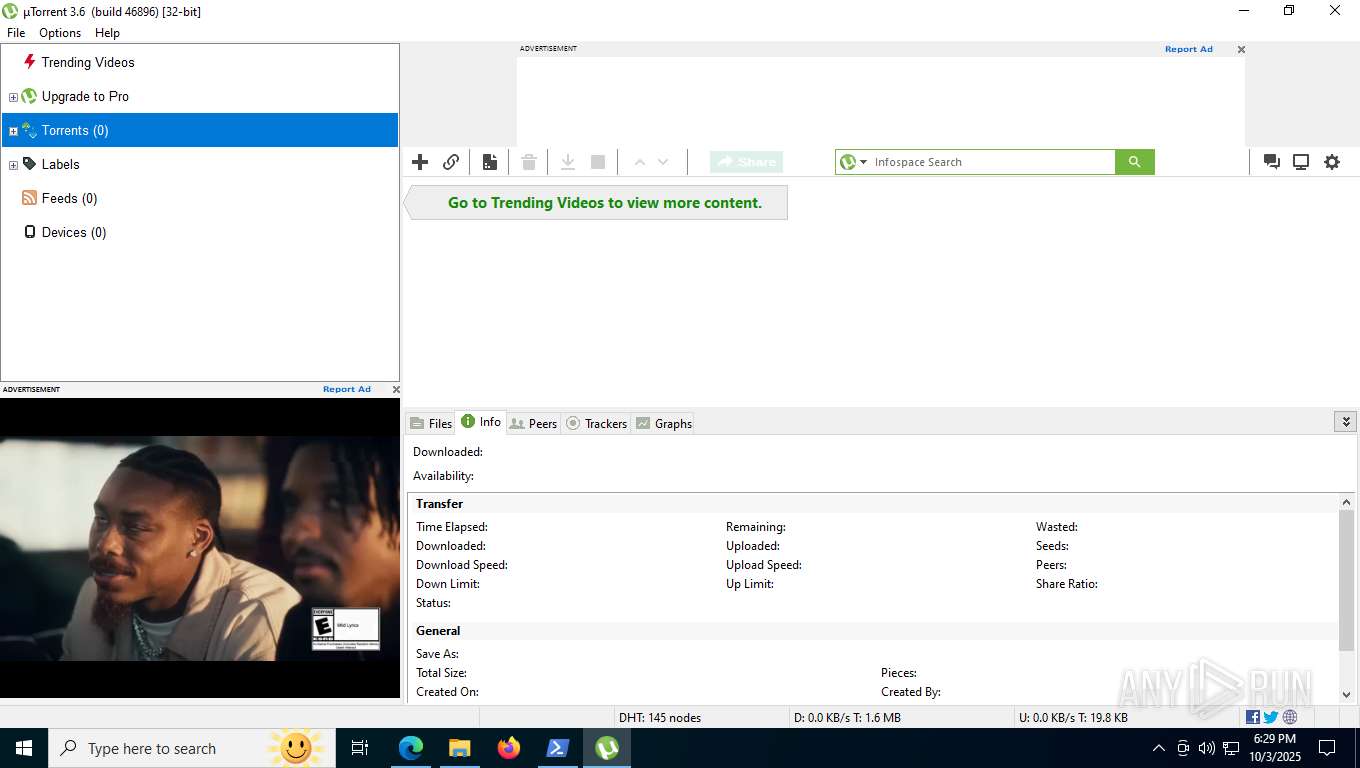Screen dimensions: 1360x768
Task: Select Devices (0) in sidebar
Action: pyautogui.click(x=74, y=232)
